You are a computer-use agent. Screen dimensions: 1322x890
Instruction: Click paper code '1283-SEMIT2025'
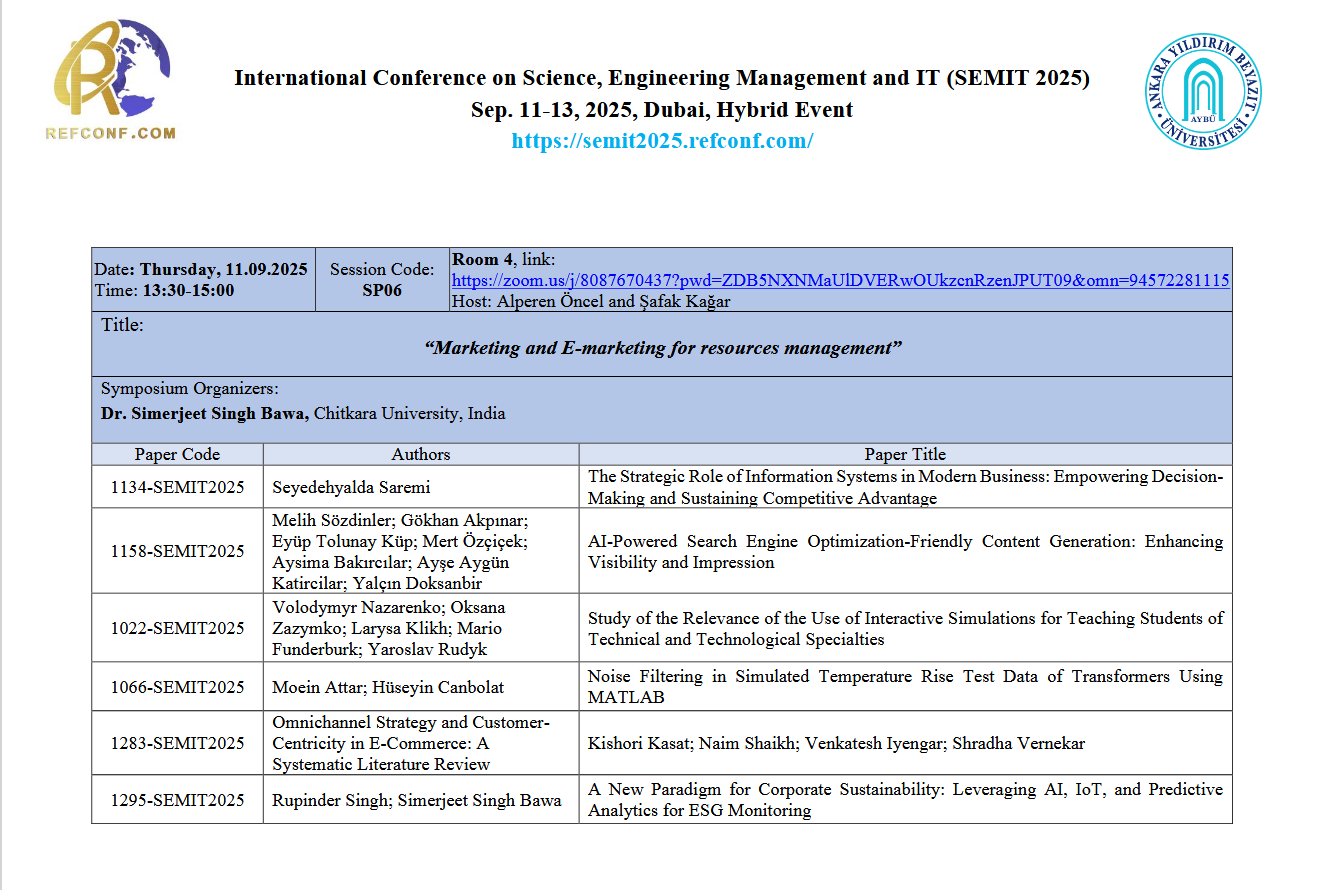pos(177,743)
